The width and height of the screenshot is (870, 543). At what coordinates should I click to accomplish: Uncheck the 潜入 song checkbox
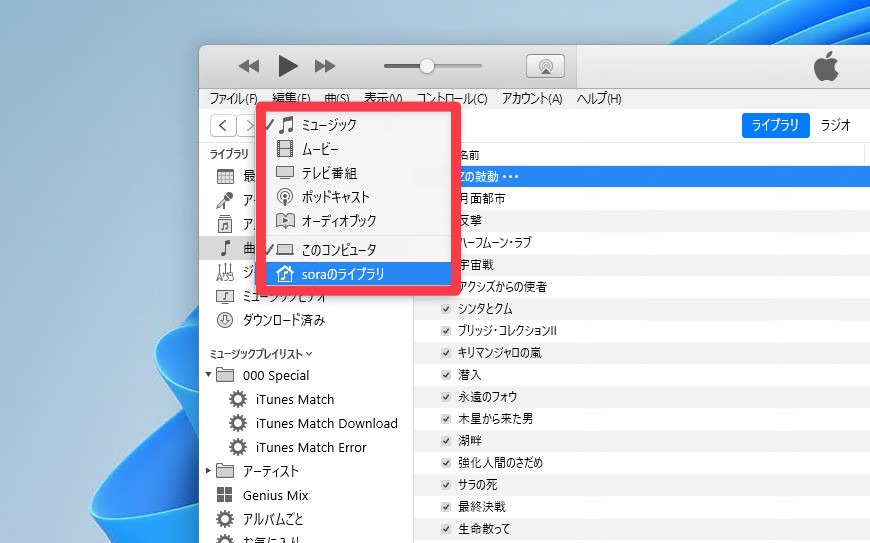click(x=446, y=375)
